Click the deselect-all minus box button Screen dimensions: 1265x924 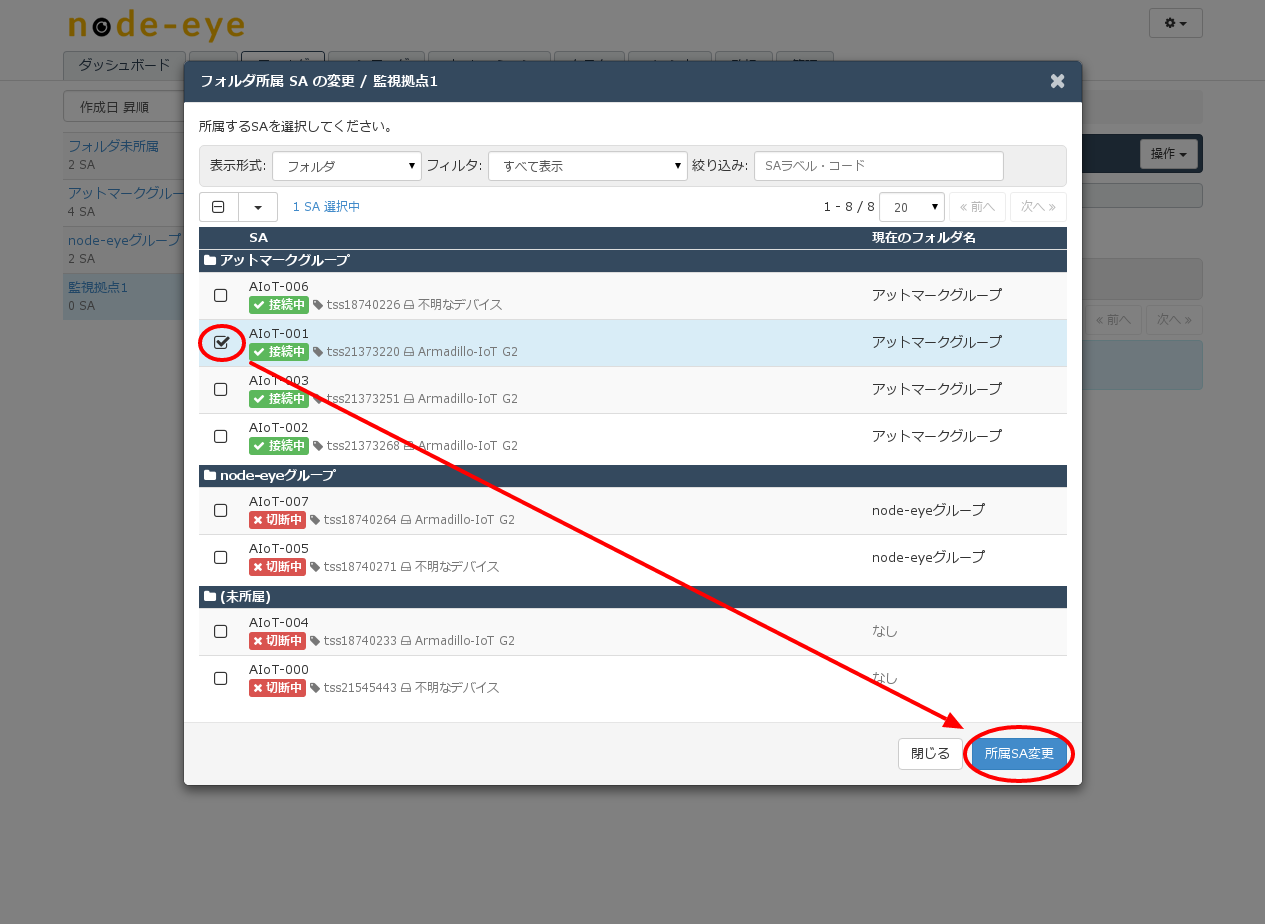pyautogui.click(x=219, y=207)
